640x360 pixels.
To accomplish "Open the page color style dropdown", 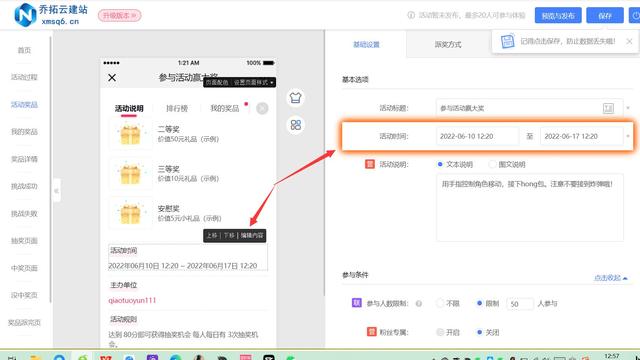I will pos(240,82).
